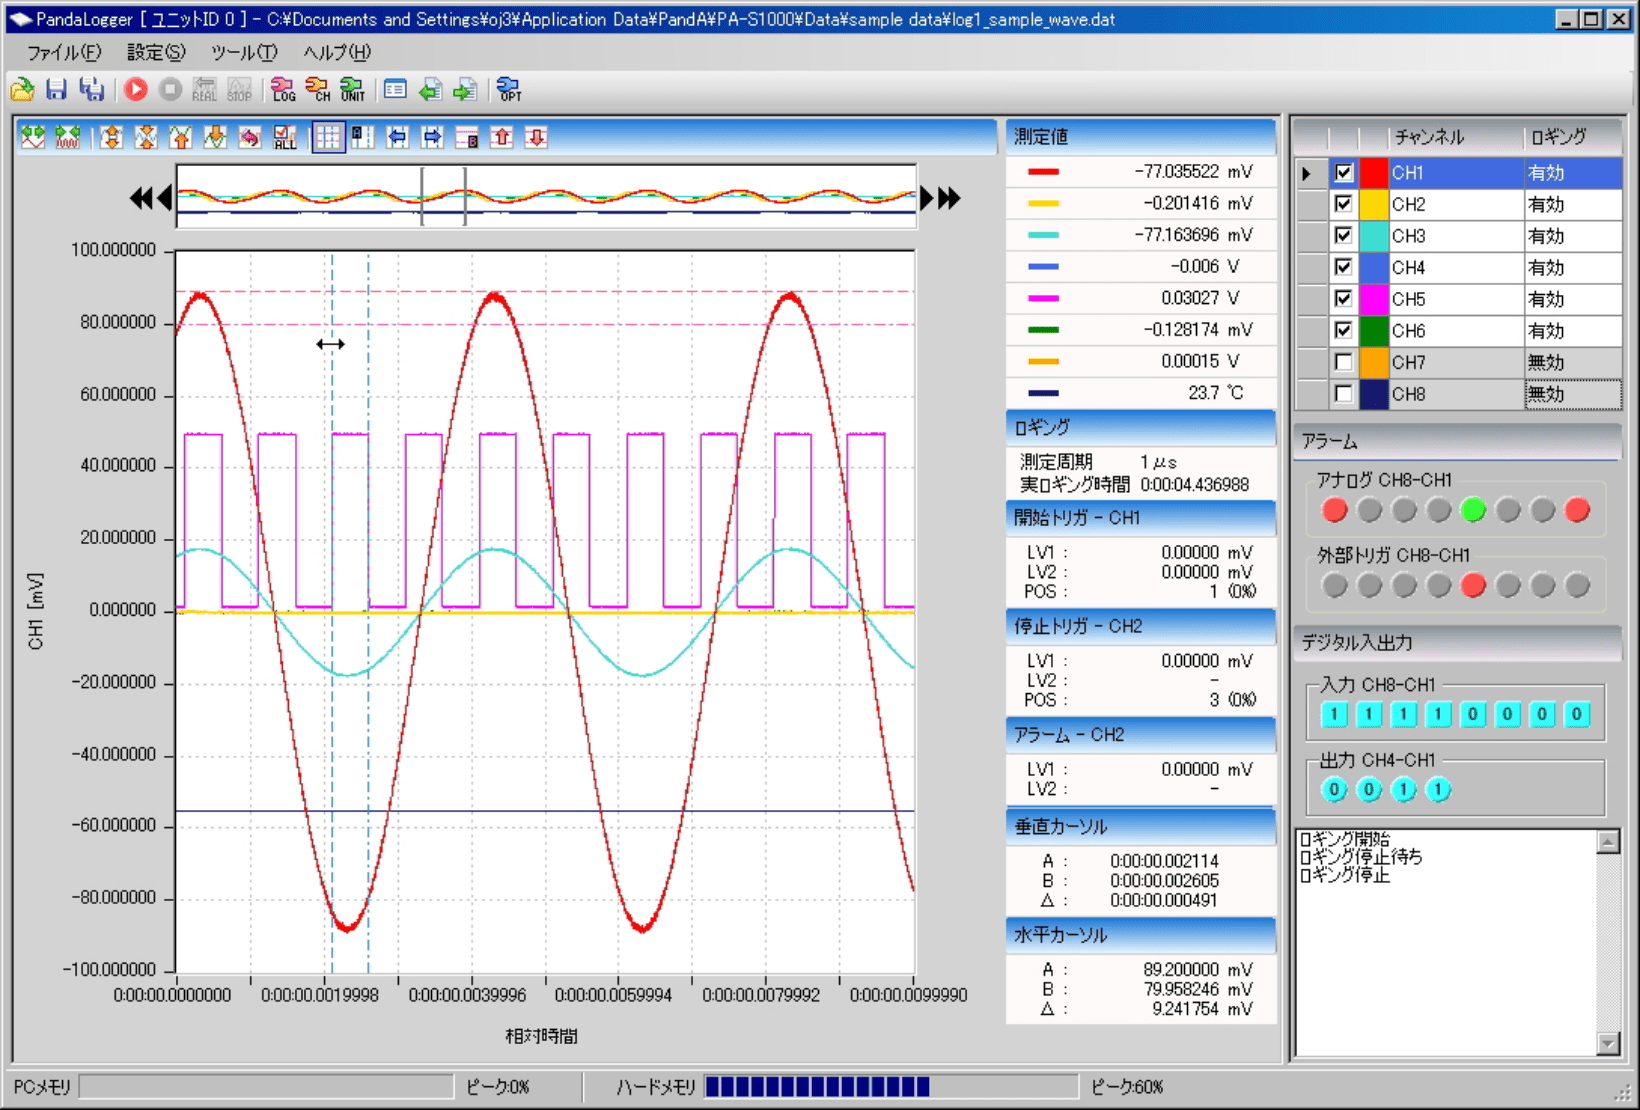Open the ヘルプ(H) menu

click(337, 52)
